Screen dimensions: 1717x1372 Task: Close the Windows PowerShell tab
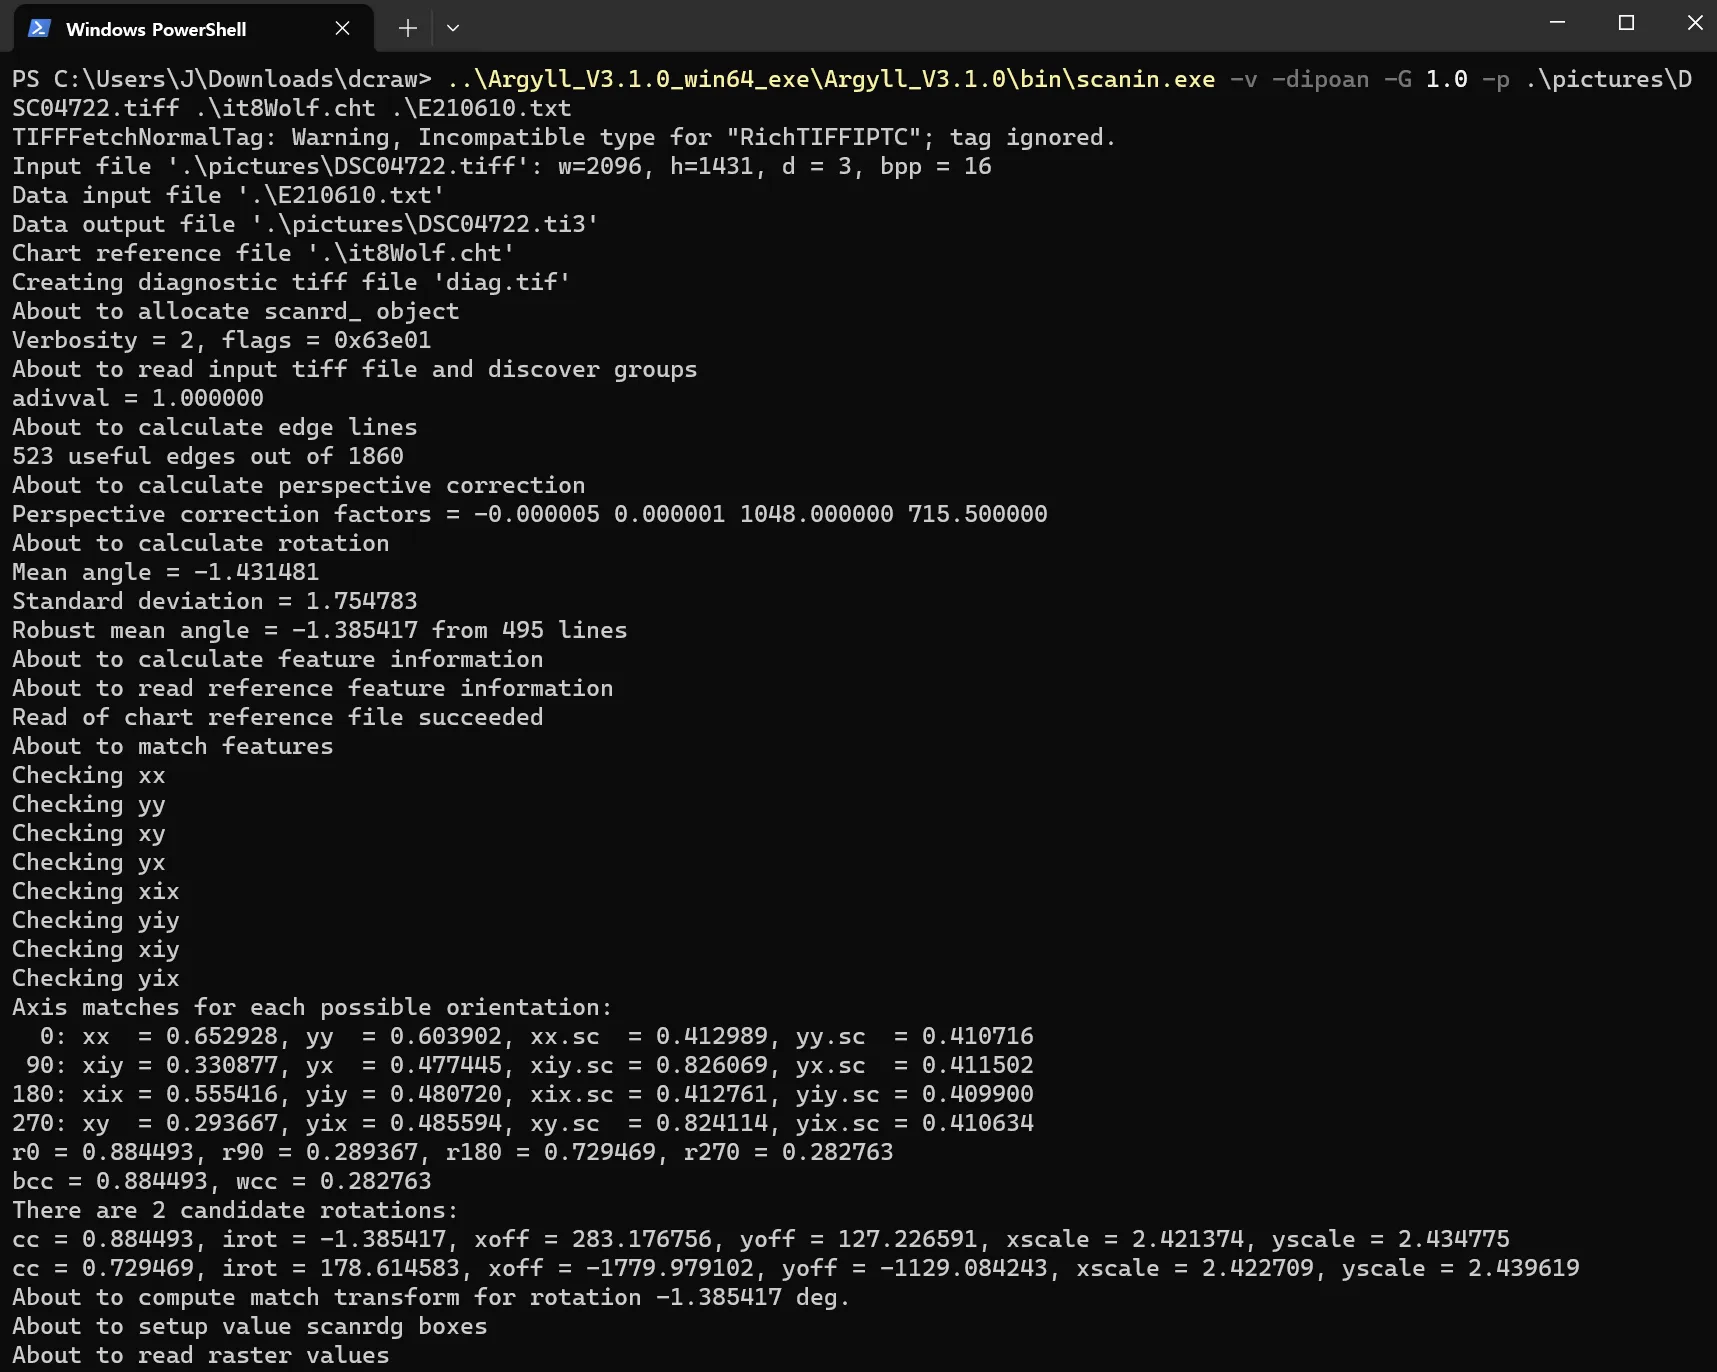click(x=342, y=28)
